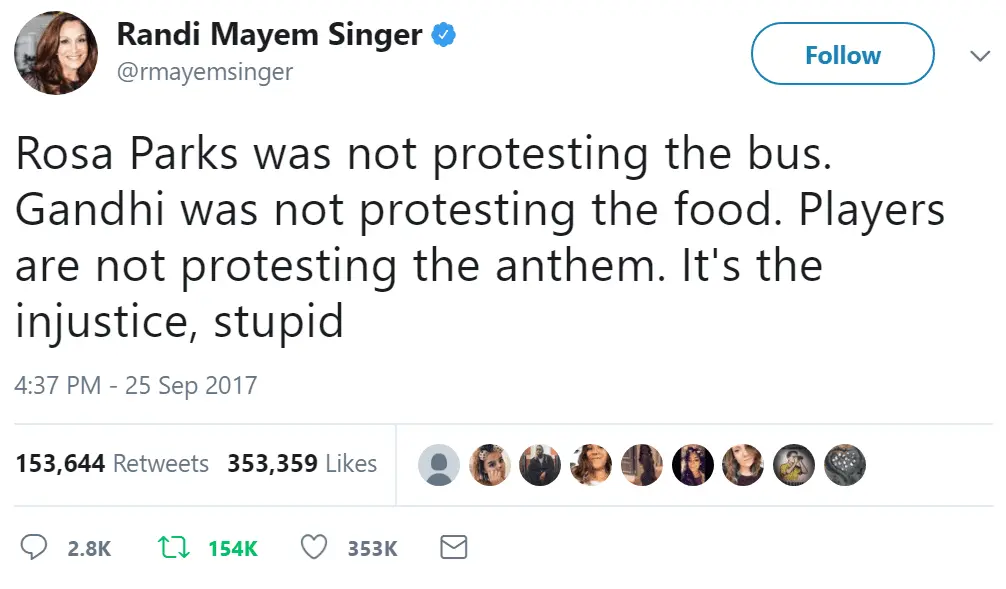
Task: Click the 353K like count
Action: pos(372,548)
